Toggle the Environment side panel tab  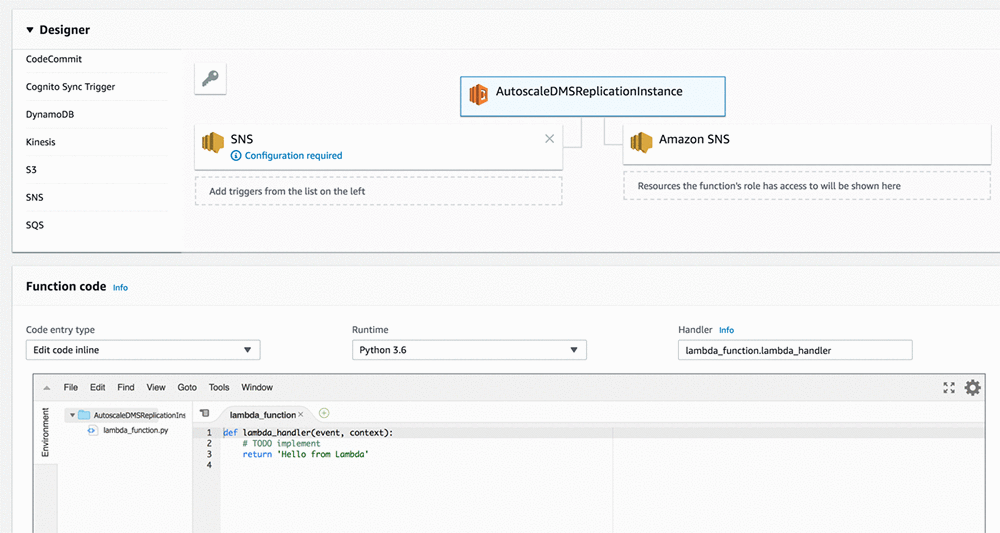[45, 432]
